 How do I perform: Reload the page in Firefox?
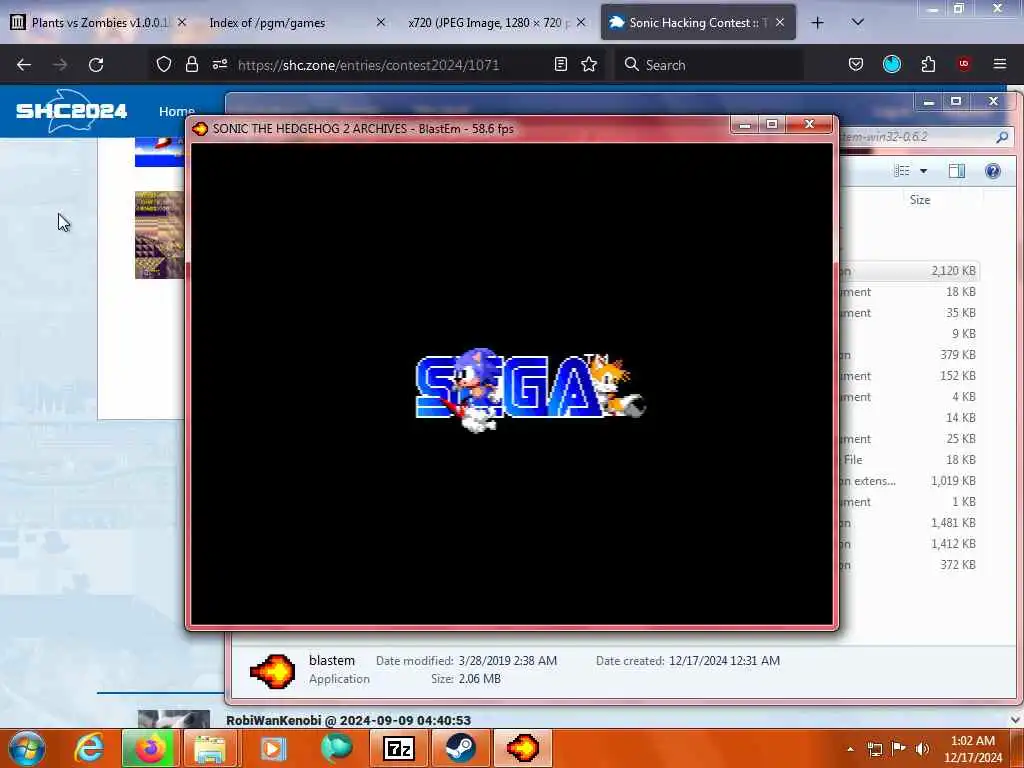(x=96, y=65)
